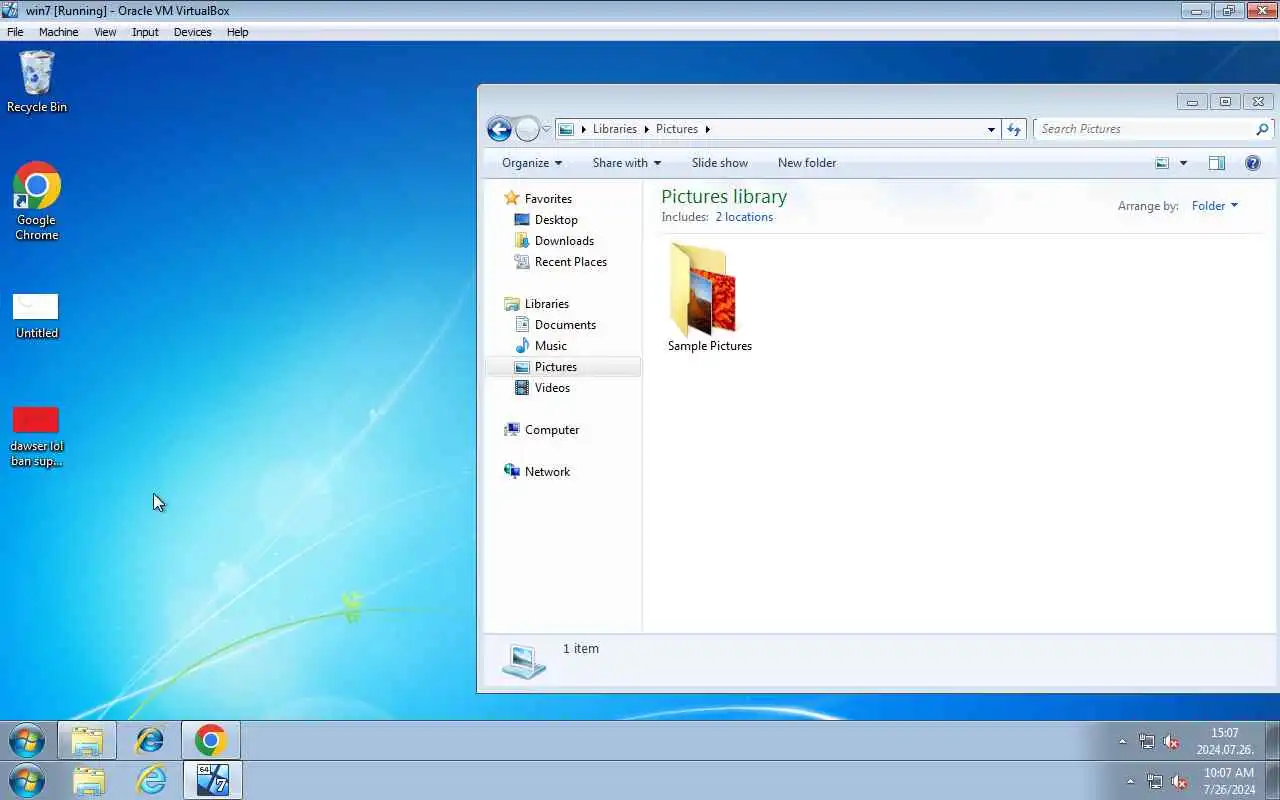Screen dimensions: 1280x800
Task: Open Videos library
Action: pyautogui.click(x=542, y=388)
